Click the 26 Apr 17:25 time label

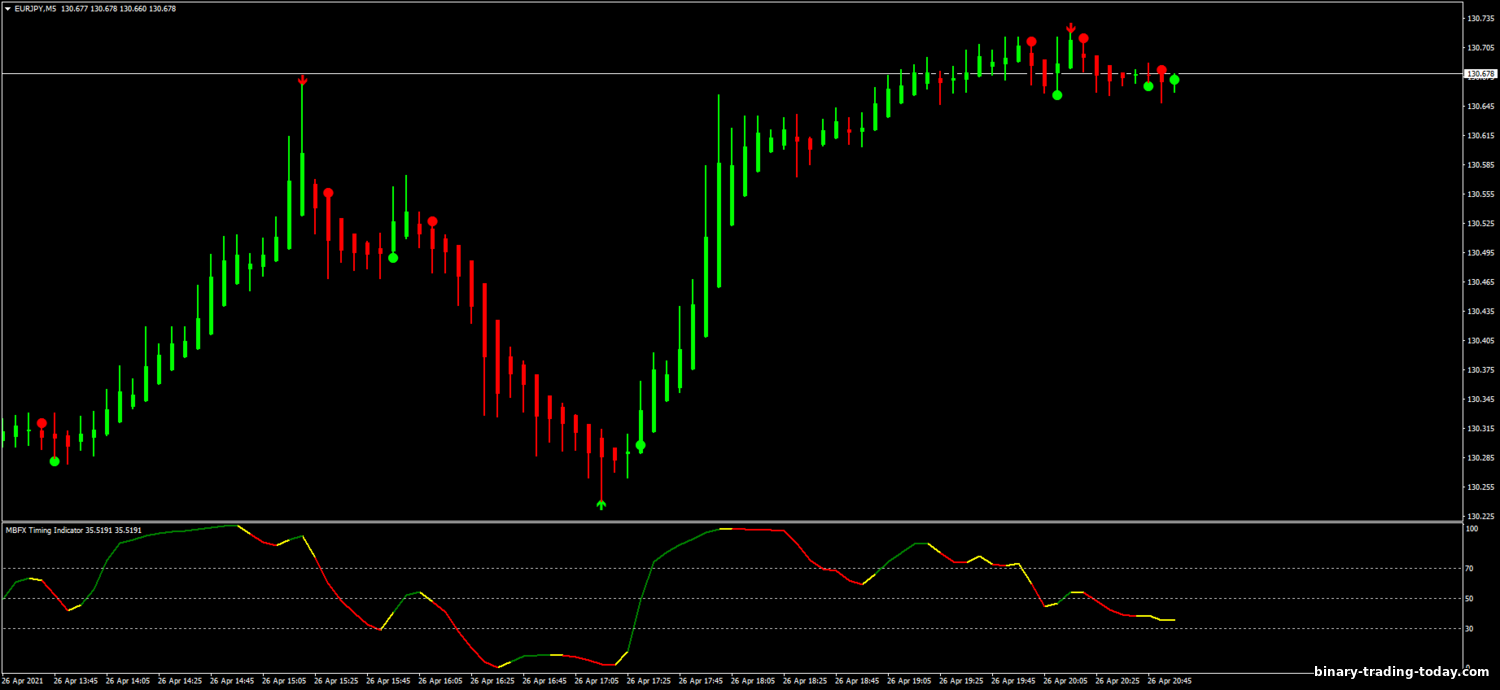[648, 680]
